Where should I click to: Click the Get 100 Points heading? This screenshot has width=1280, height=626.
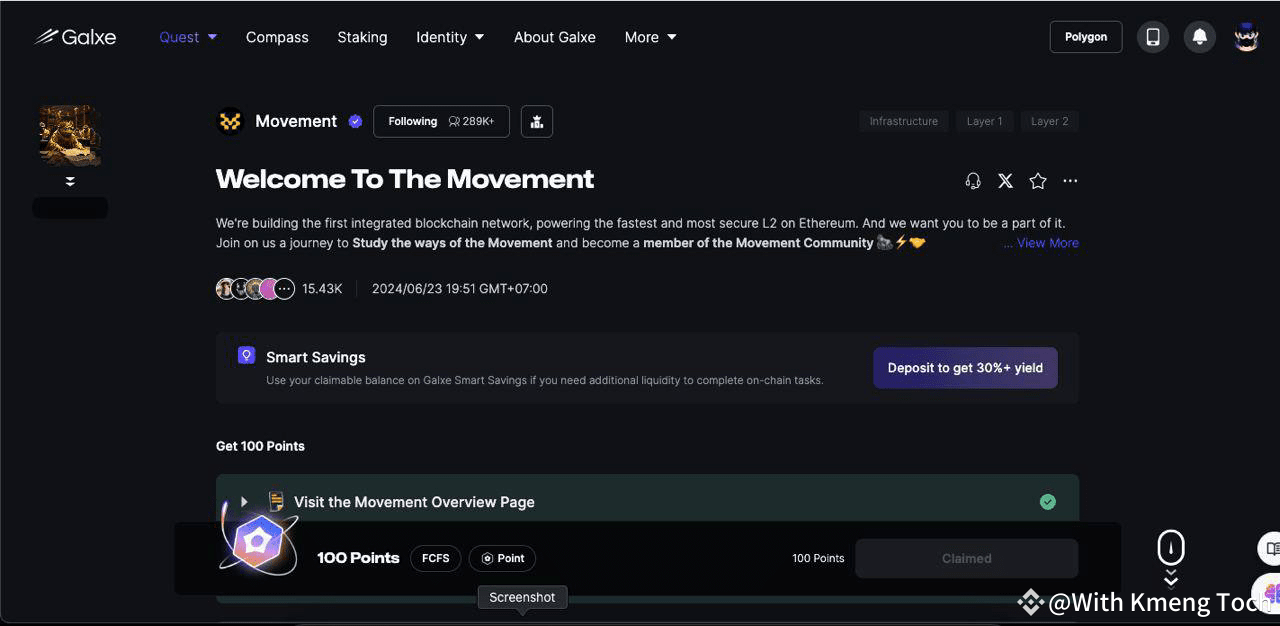260,446
